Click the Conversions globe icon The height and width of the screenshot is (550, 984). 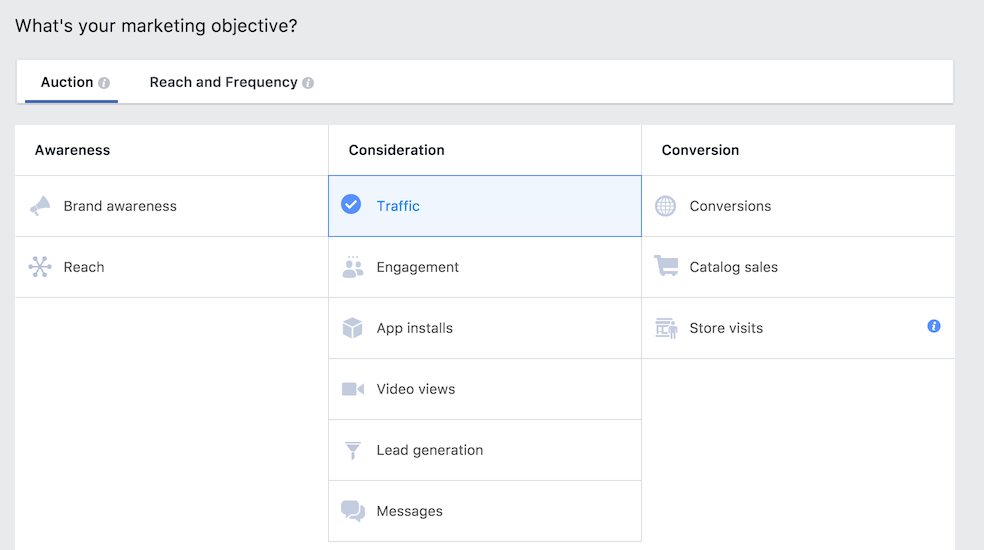[x=665, y=206]
